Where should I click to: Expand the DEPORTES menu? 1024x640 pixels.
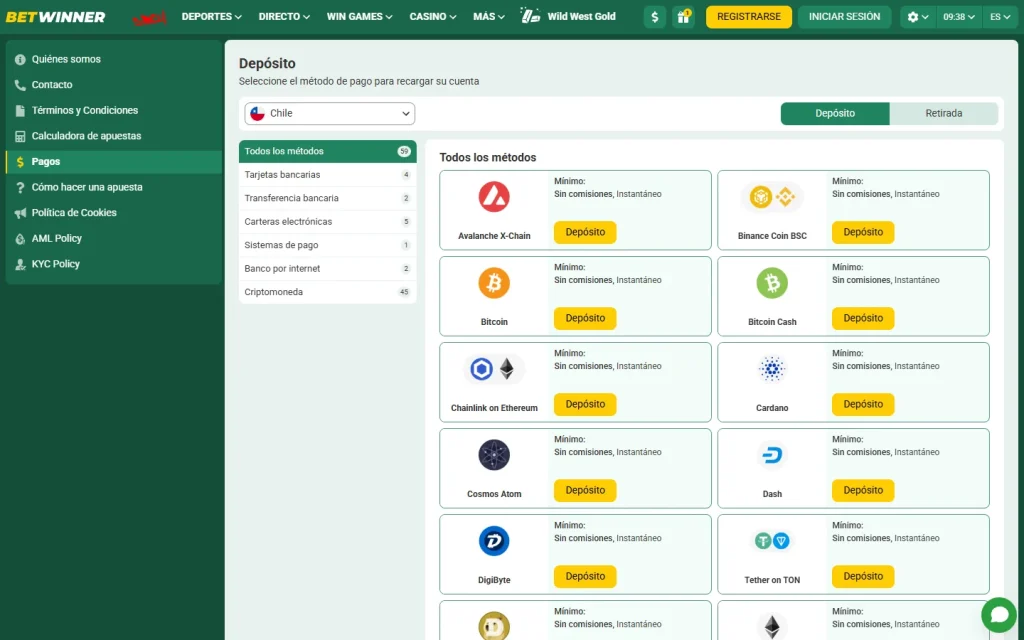tap(212, 16)
